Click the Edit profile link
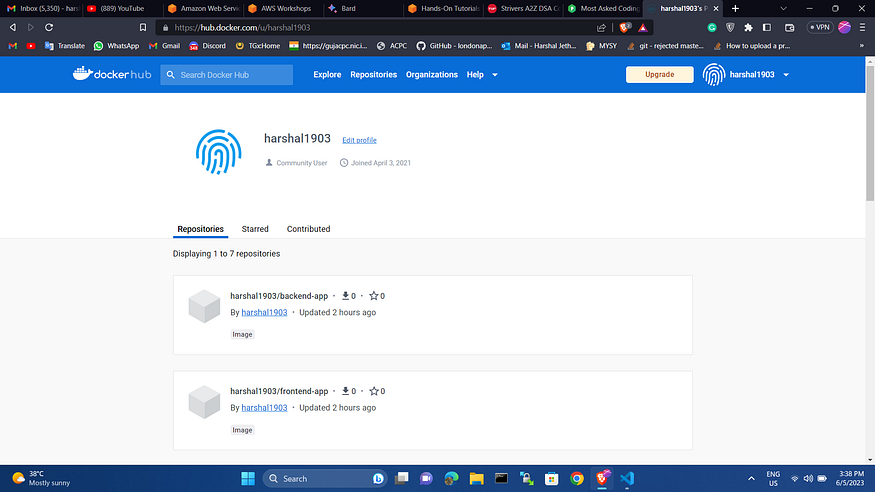 (359, 140)
